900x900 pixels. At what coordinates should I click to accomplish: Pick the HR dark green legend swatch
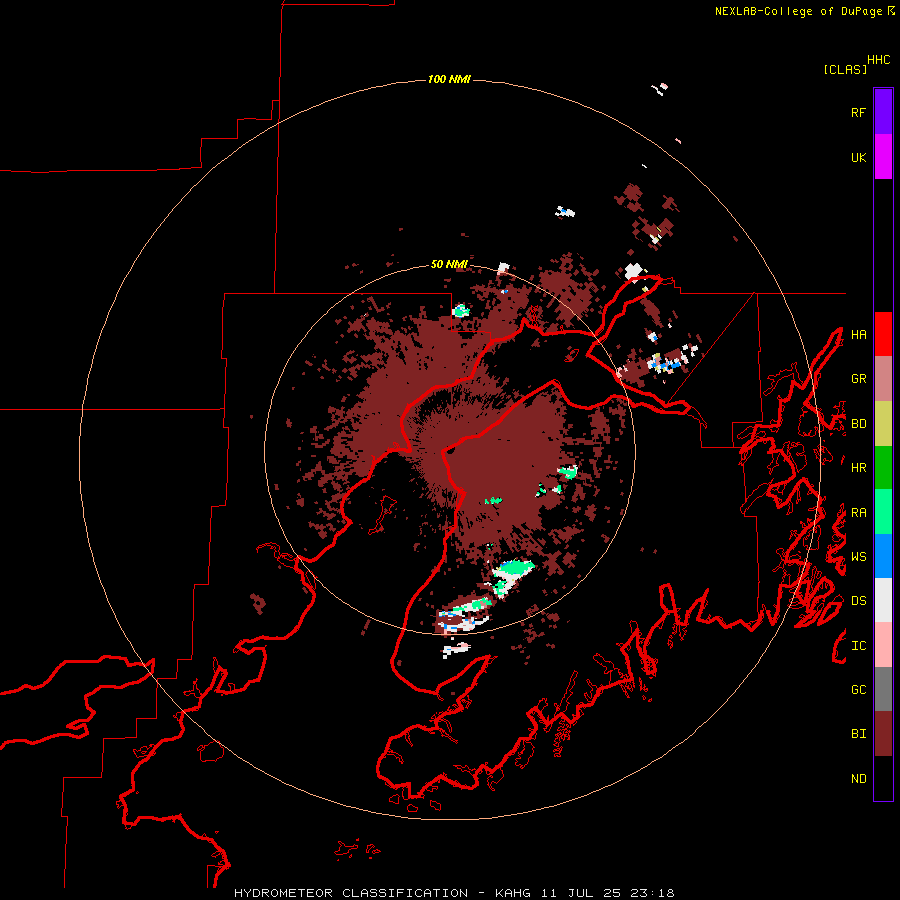click(x=883, y=468)
